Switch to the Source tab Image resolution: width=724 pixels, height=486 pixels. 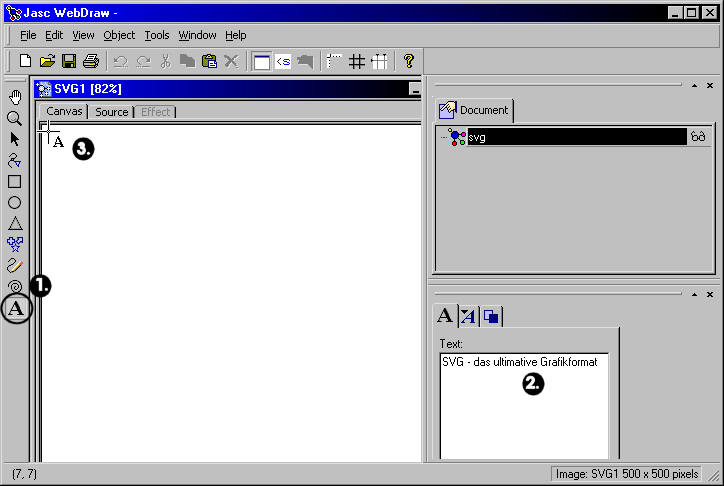coord(111,112)
